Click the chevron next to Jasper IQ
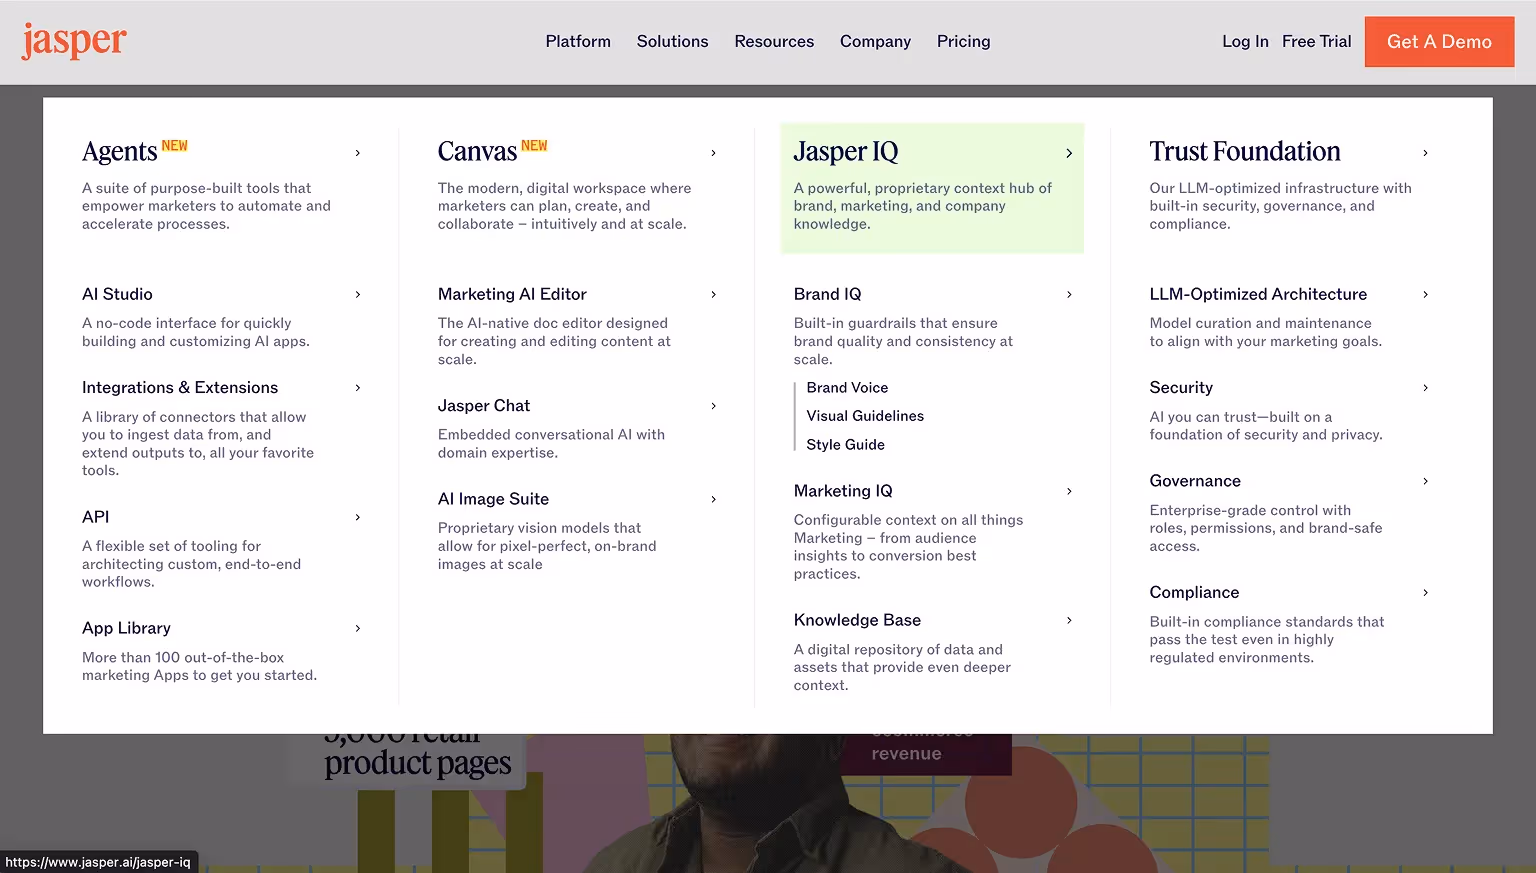This screenshot has width=1536, height=873. pyautogui.click(x=1069, y=153)
